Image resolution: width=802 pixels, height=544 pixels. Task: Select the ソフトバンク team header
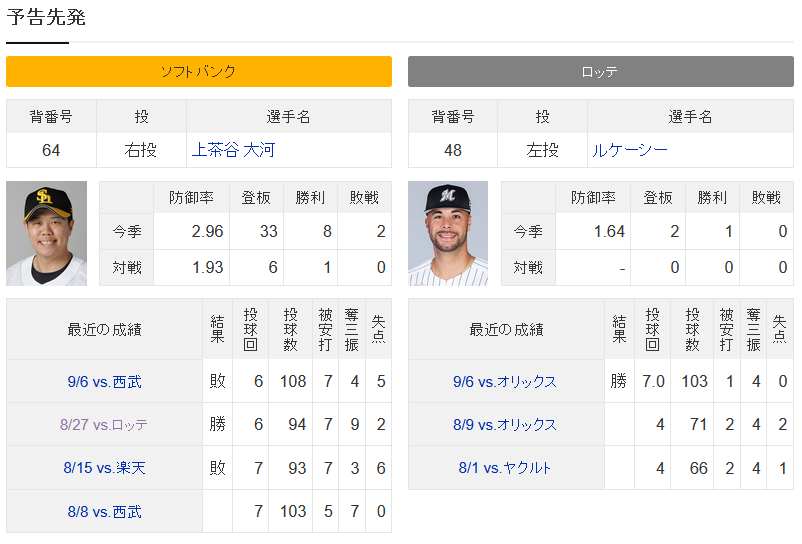pos(199,72)
